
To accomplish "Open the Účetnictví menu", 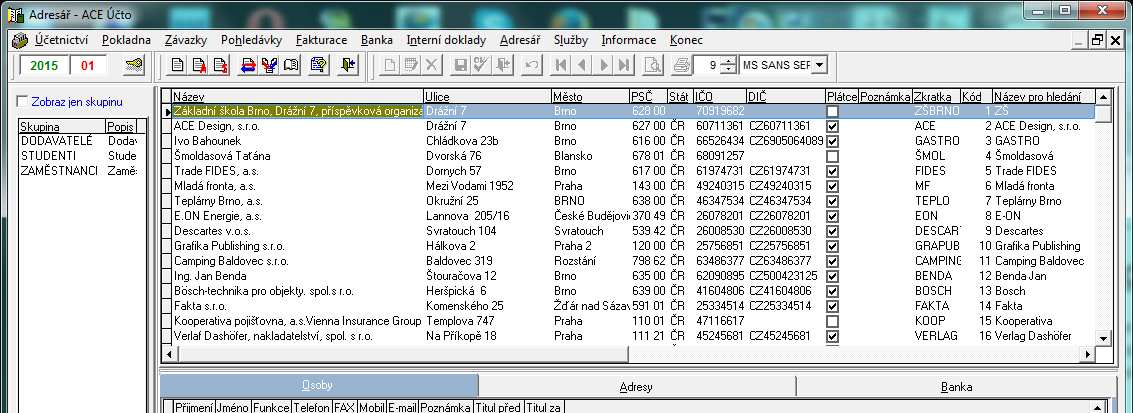I will click(x=61, y=40).
